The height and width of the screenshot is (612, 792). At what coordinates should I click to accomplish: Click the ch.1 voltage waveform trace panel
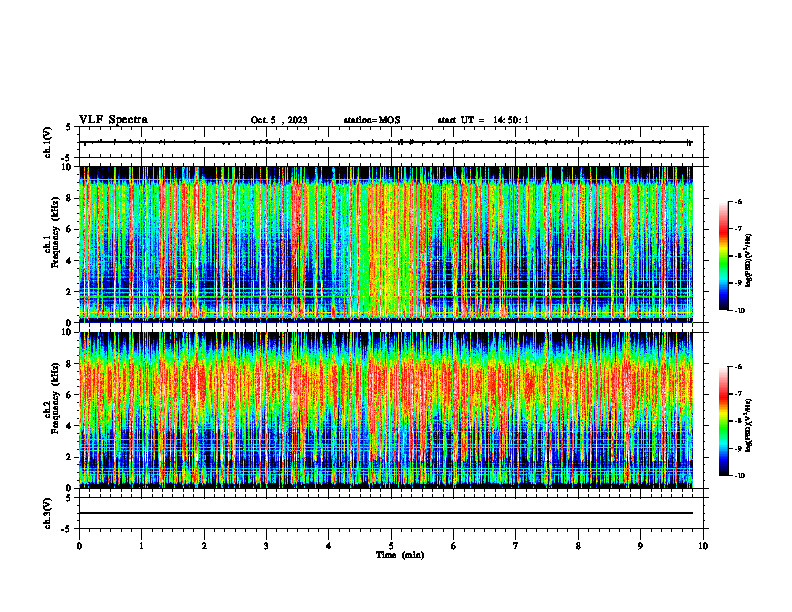(391, 142)
